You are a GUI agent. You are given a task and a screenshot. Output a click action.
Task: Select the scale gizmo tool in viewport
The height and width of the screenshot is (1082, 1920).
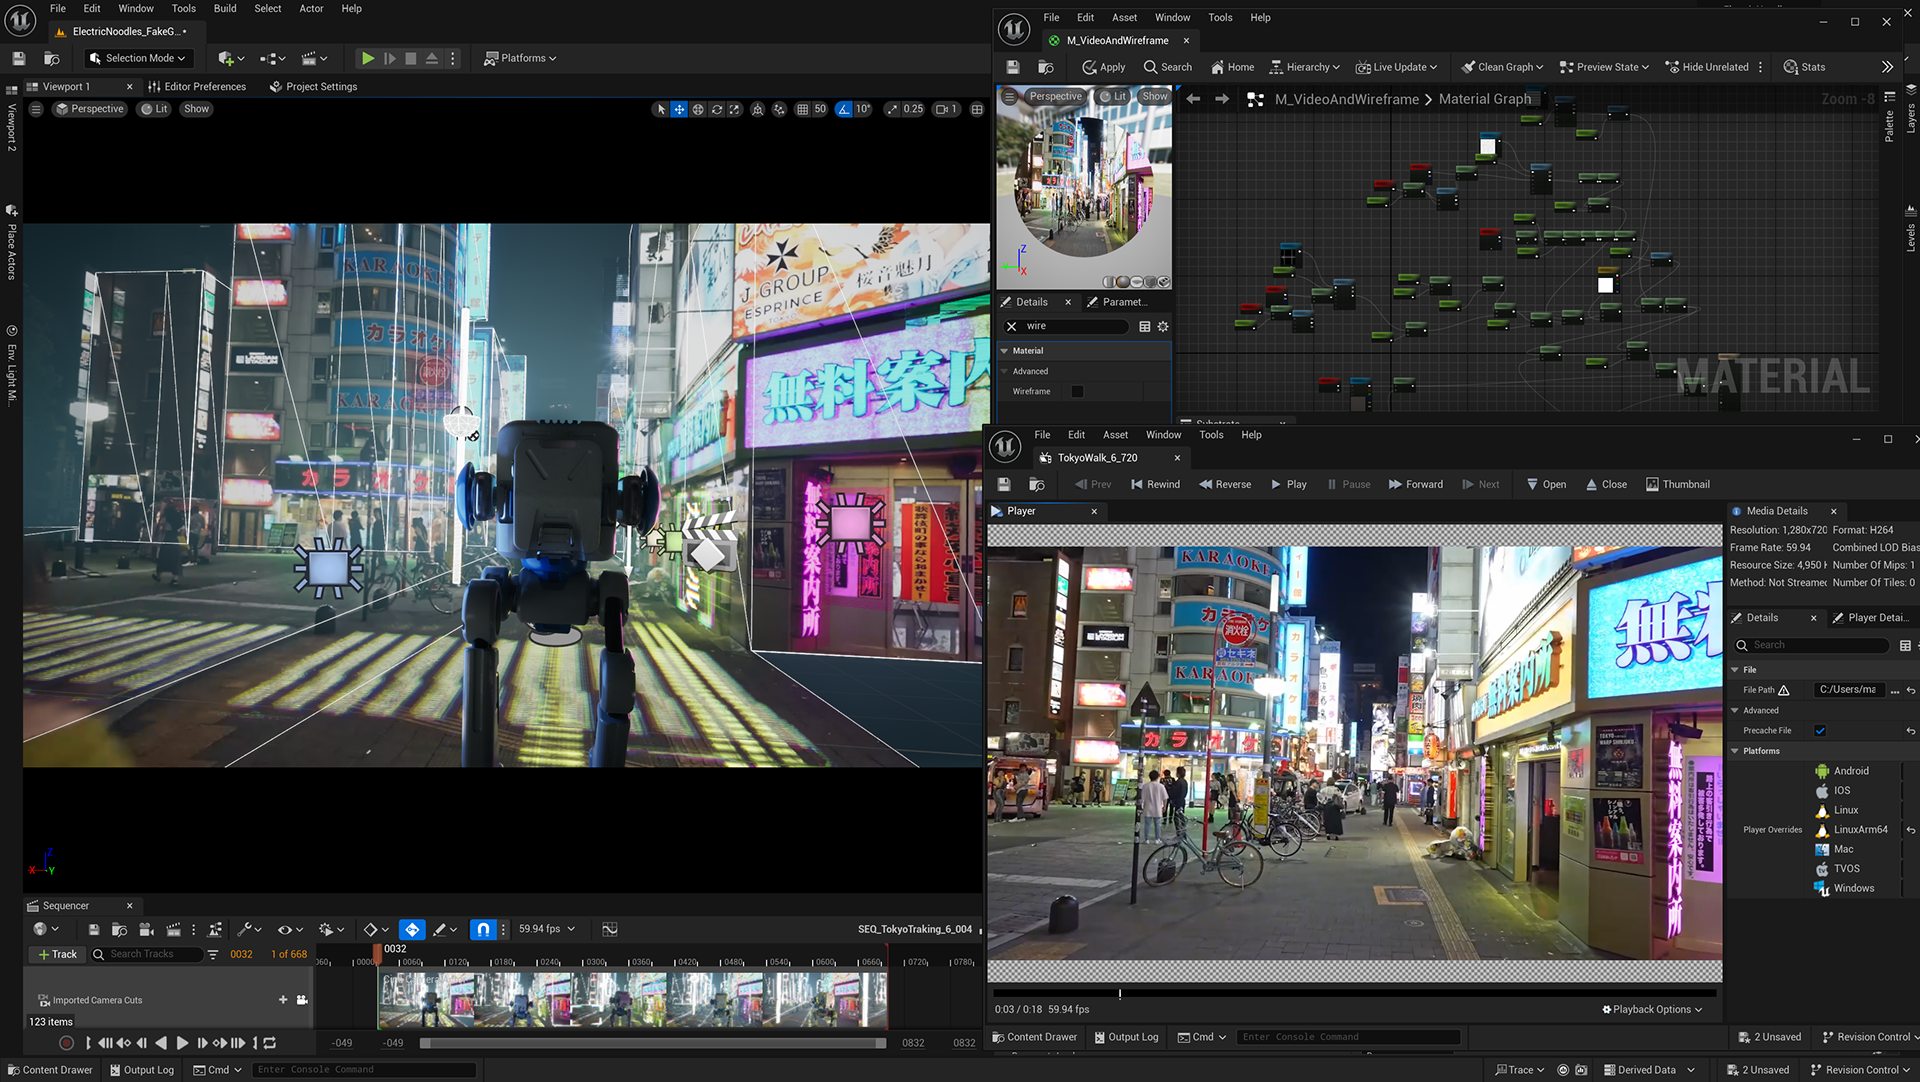735,109
